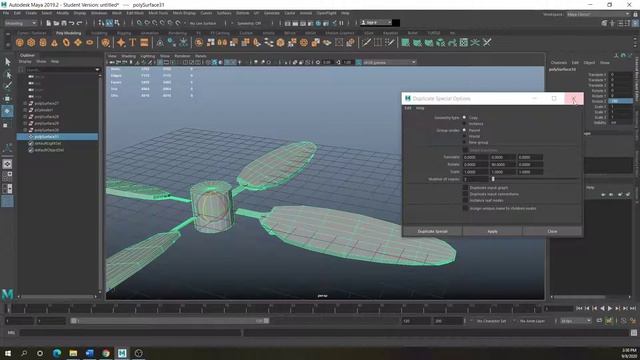Select the Multi-Cut tool shelf icon
This screenshot has height=360, width=640.
coord(367,42)
